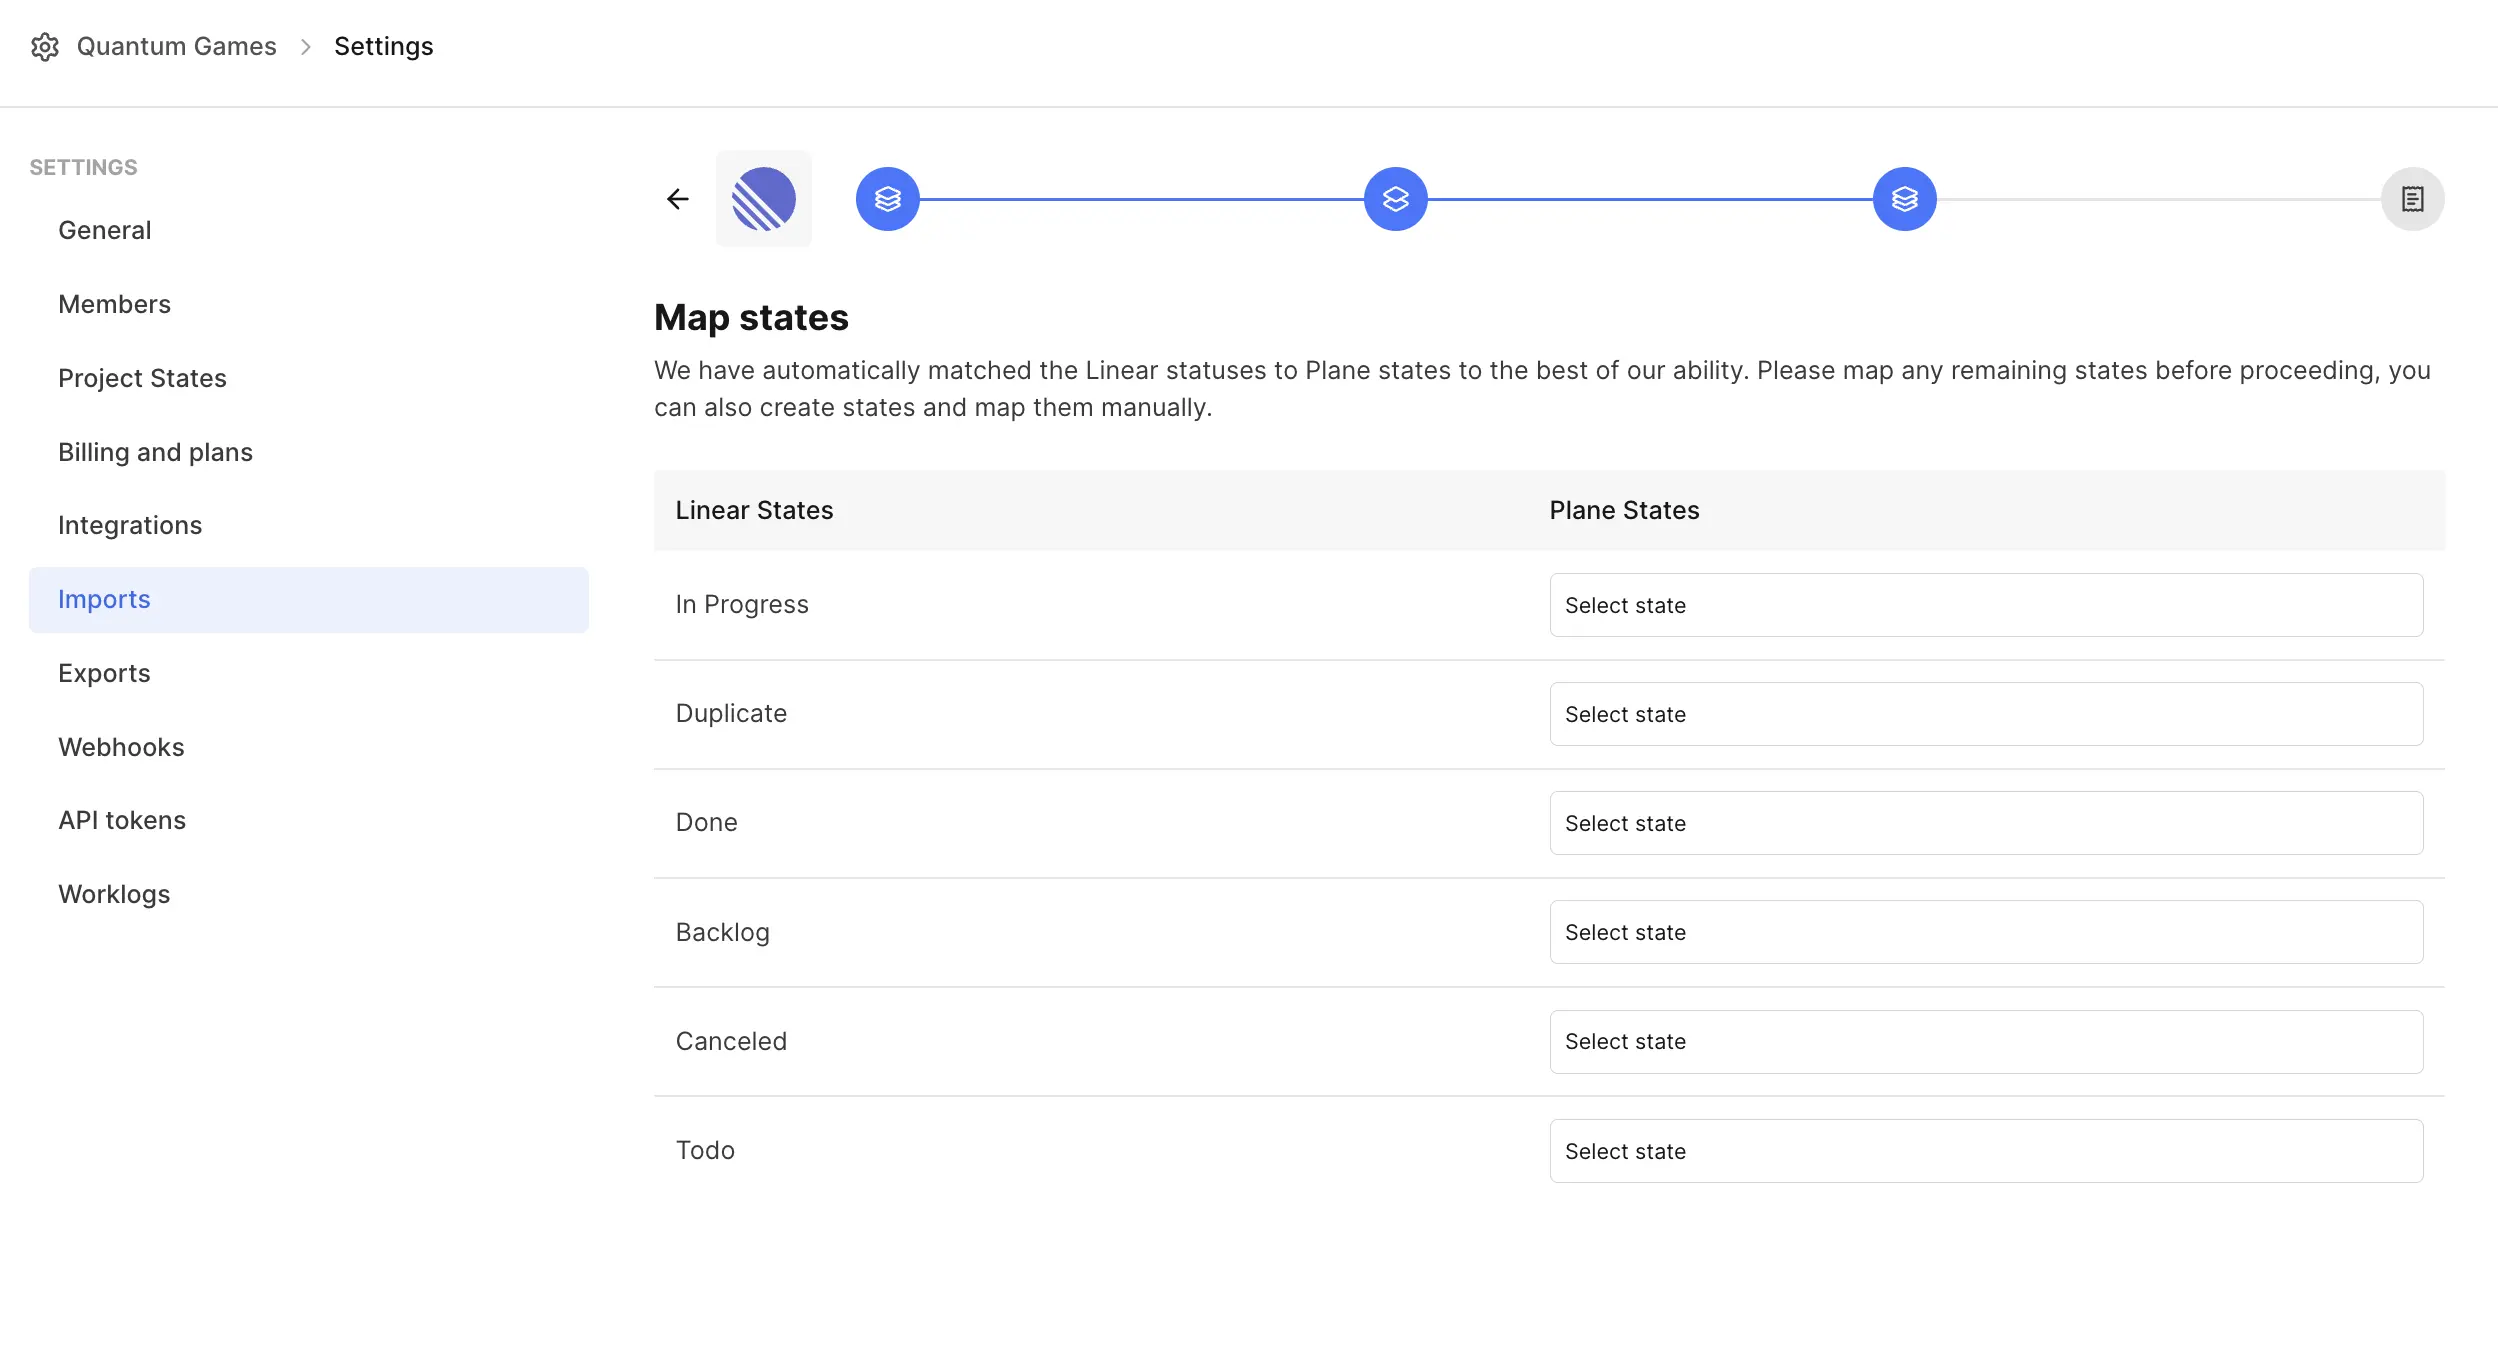Choose a Plane state for Canceled

click(1986, 1042)
